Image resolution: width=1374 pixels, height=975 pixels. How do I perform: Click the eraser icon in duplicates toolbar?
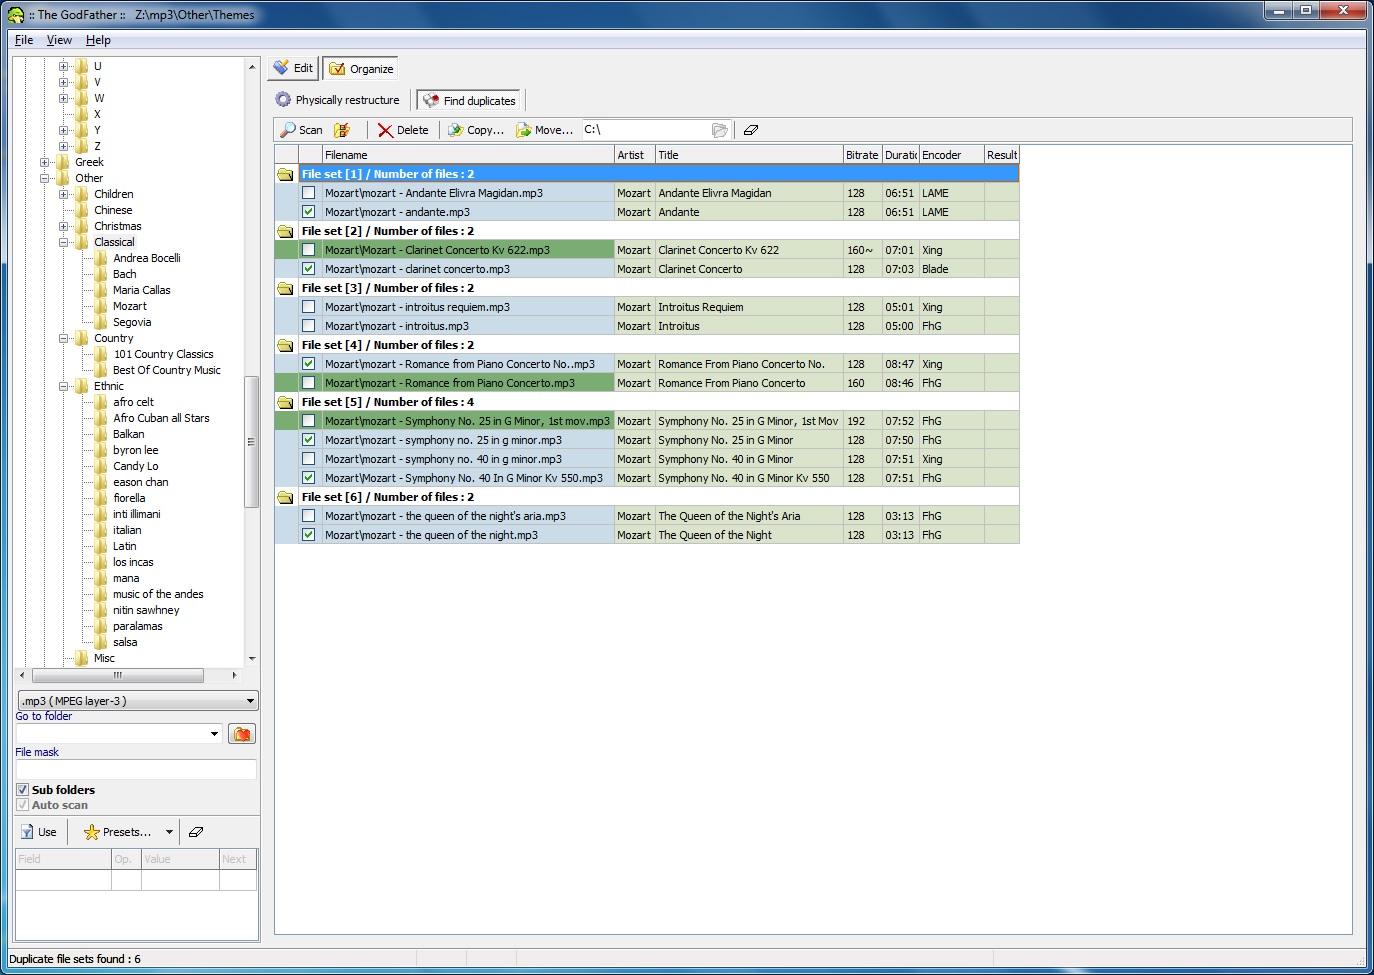coord(751,130)
